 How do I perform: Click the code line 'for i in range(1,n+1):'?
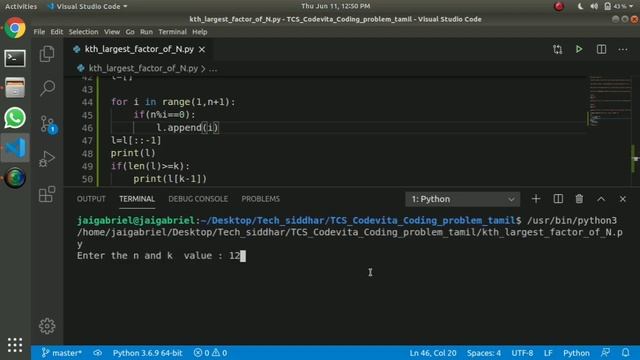173,102
